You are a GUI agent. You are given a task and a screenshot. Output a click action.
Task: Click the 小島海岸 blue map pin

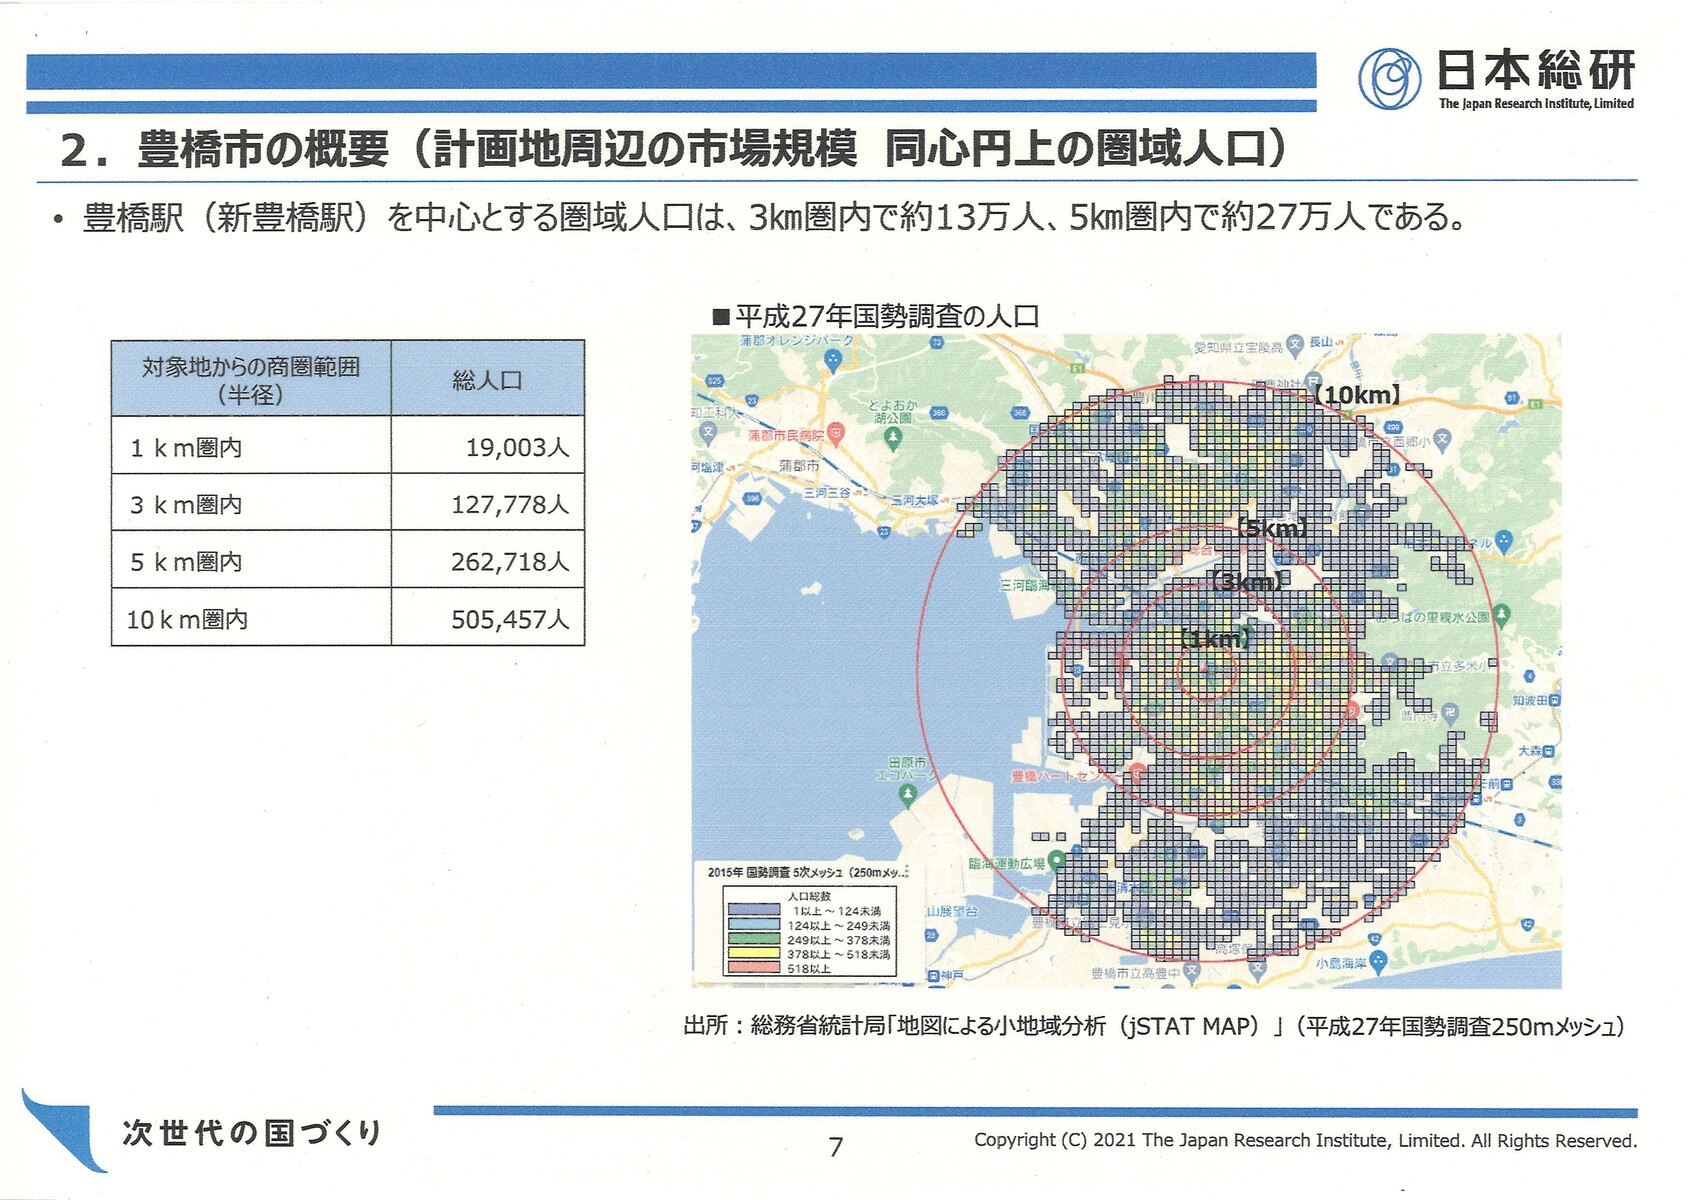[1378, 962]
